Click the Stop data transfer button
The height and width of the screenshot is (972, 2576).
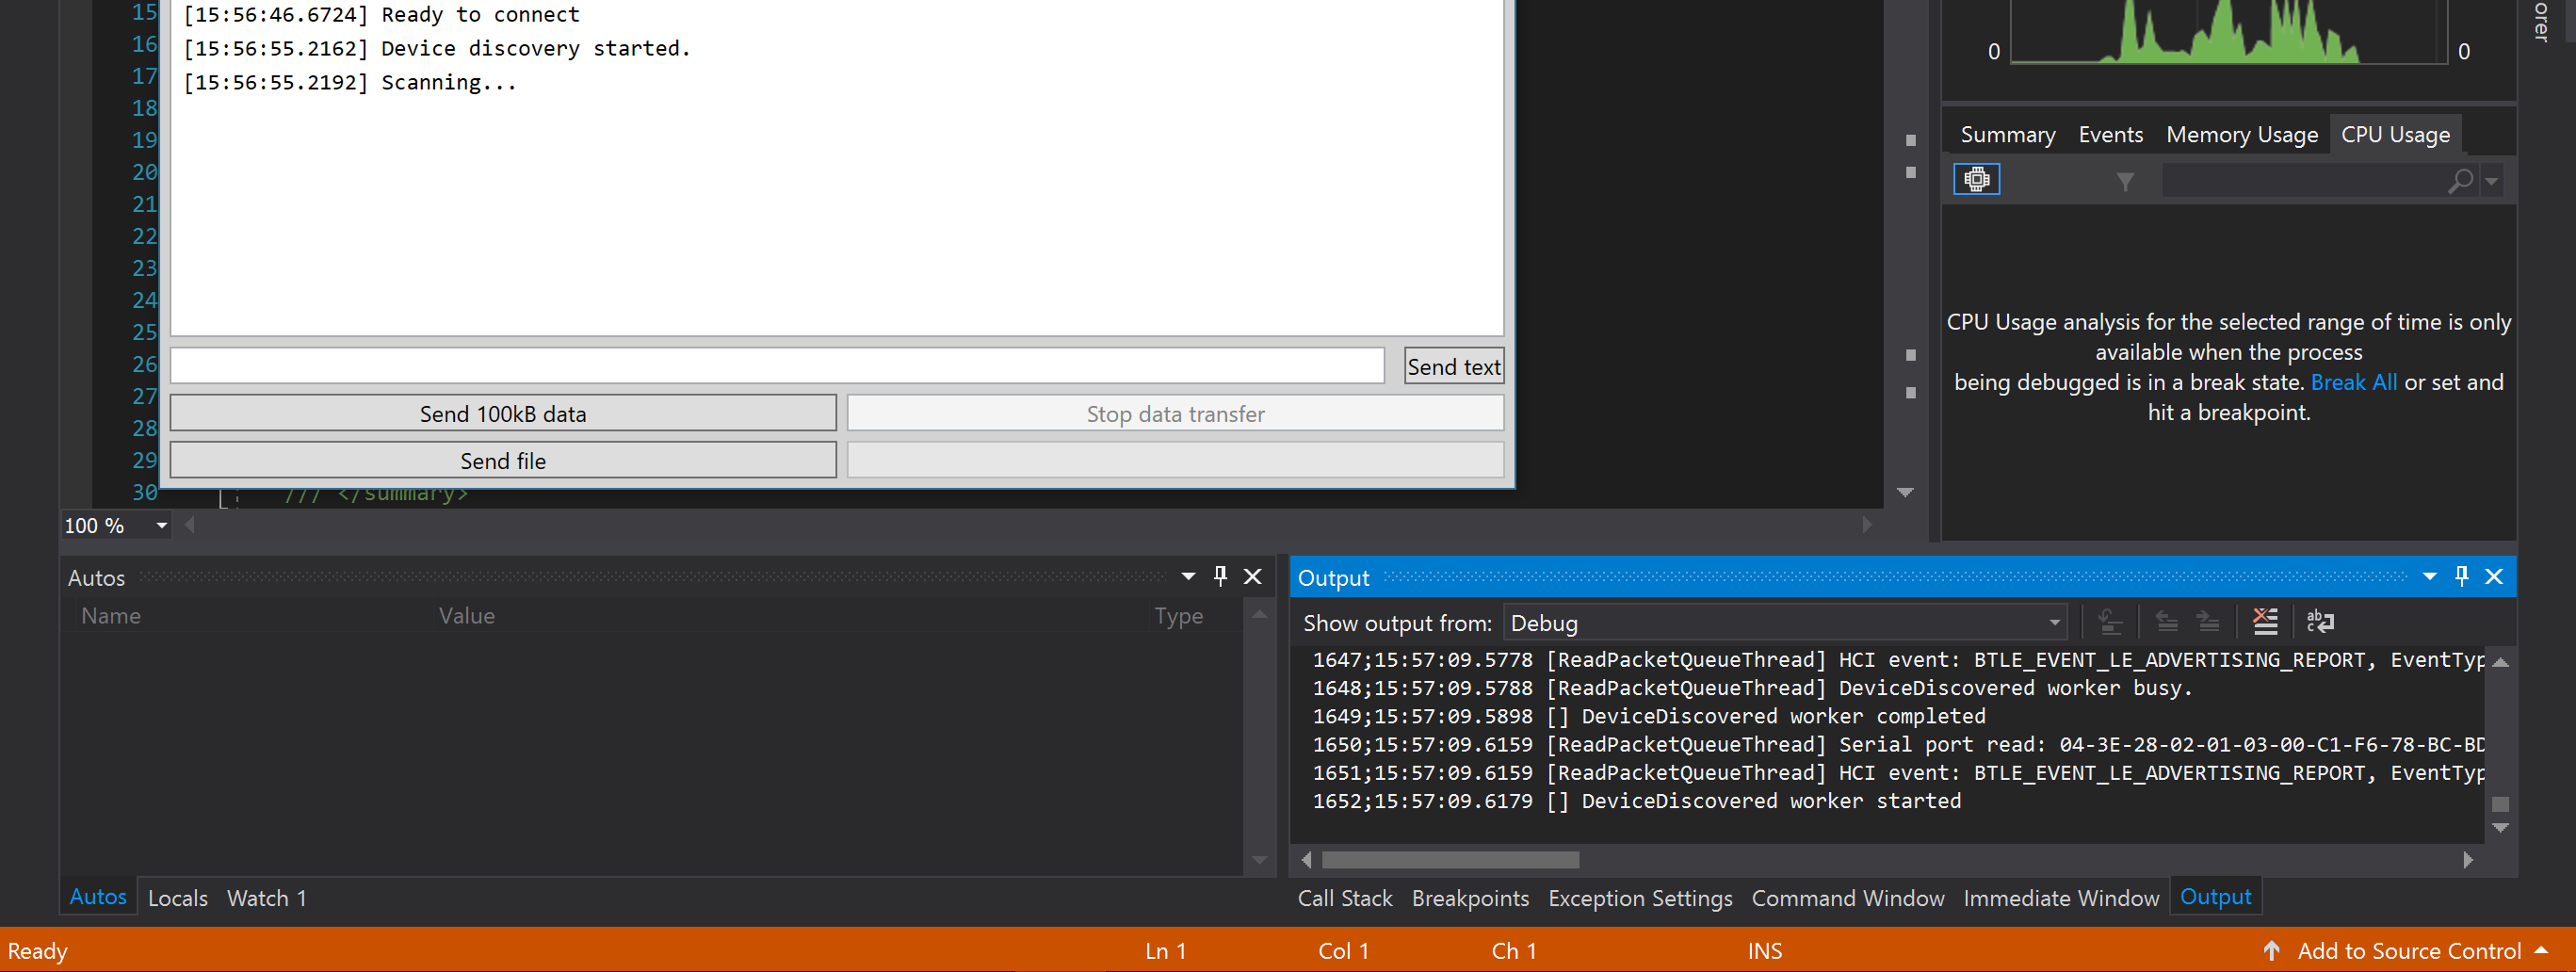tap(1175, 413)
